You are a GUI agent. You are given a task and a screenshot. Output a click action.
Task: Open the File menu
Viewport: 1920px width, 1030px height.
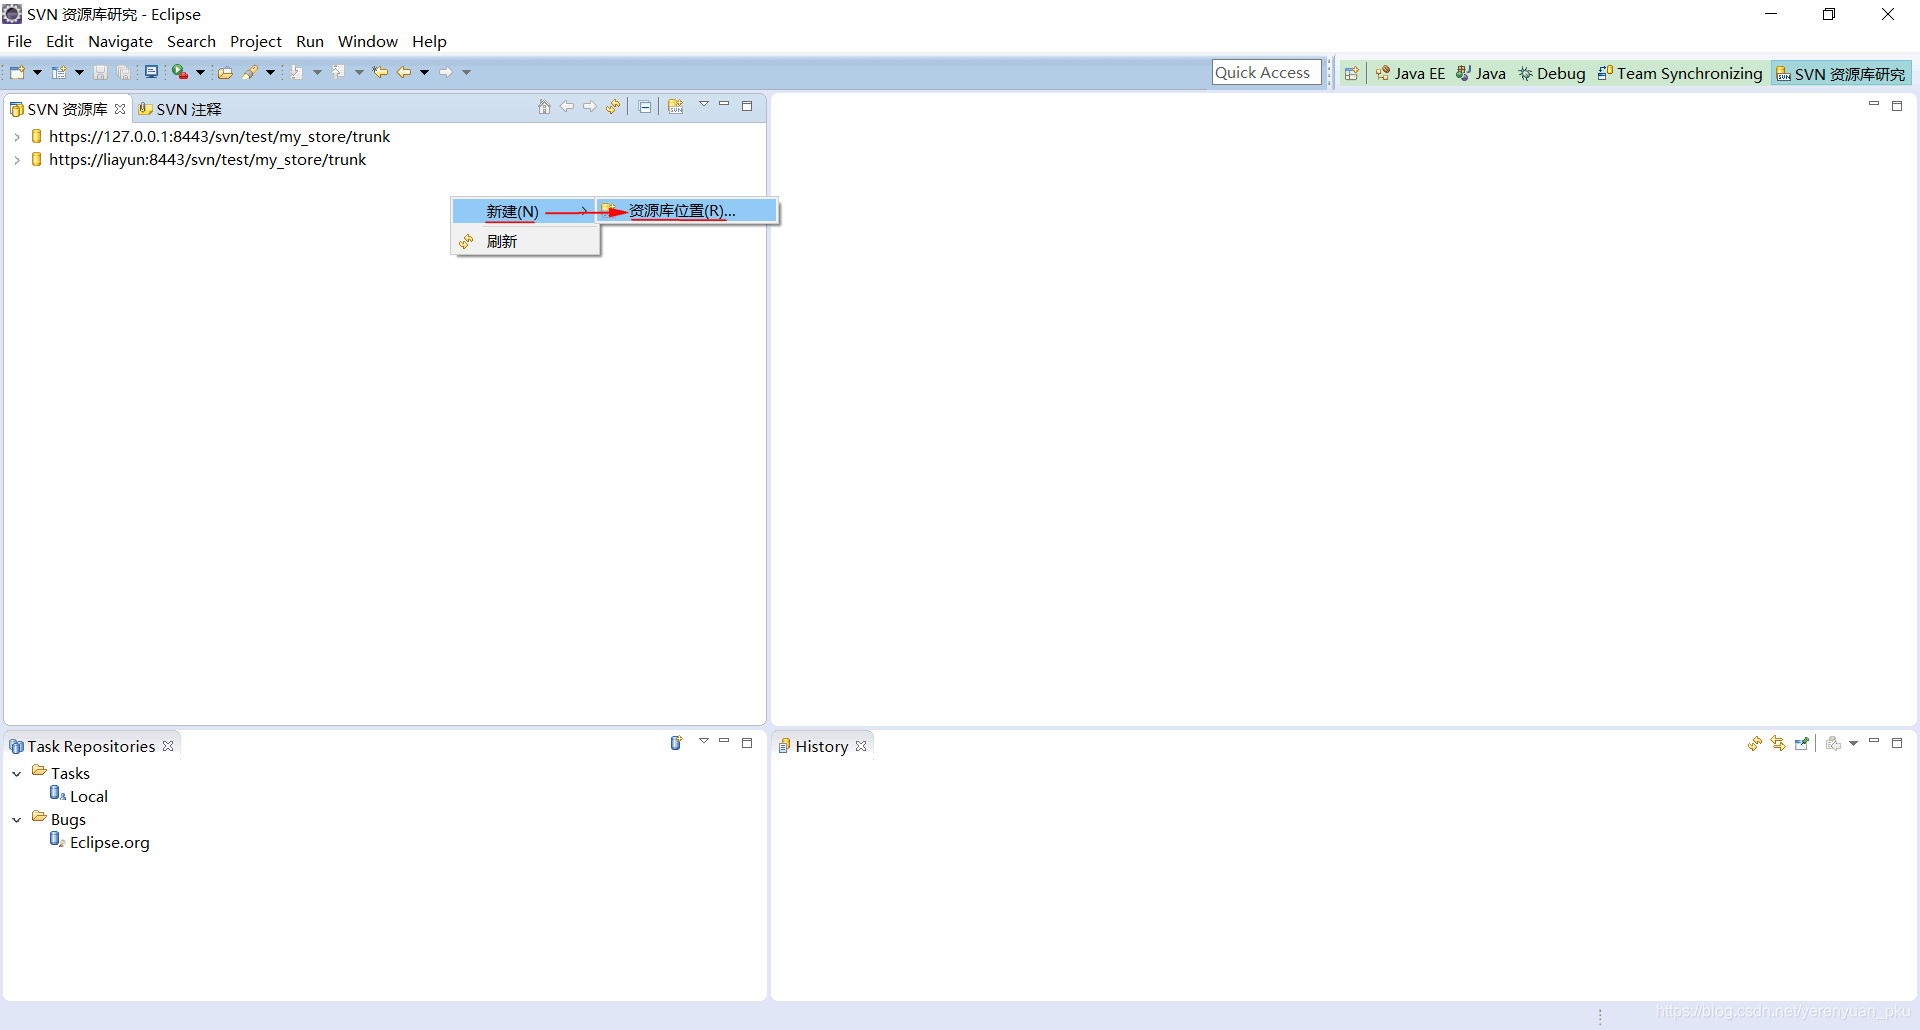tap(19, 41)
